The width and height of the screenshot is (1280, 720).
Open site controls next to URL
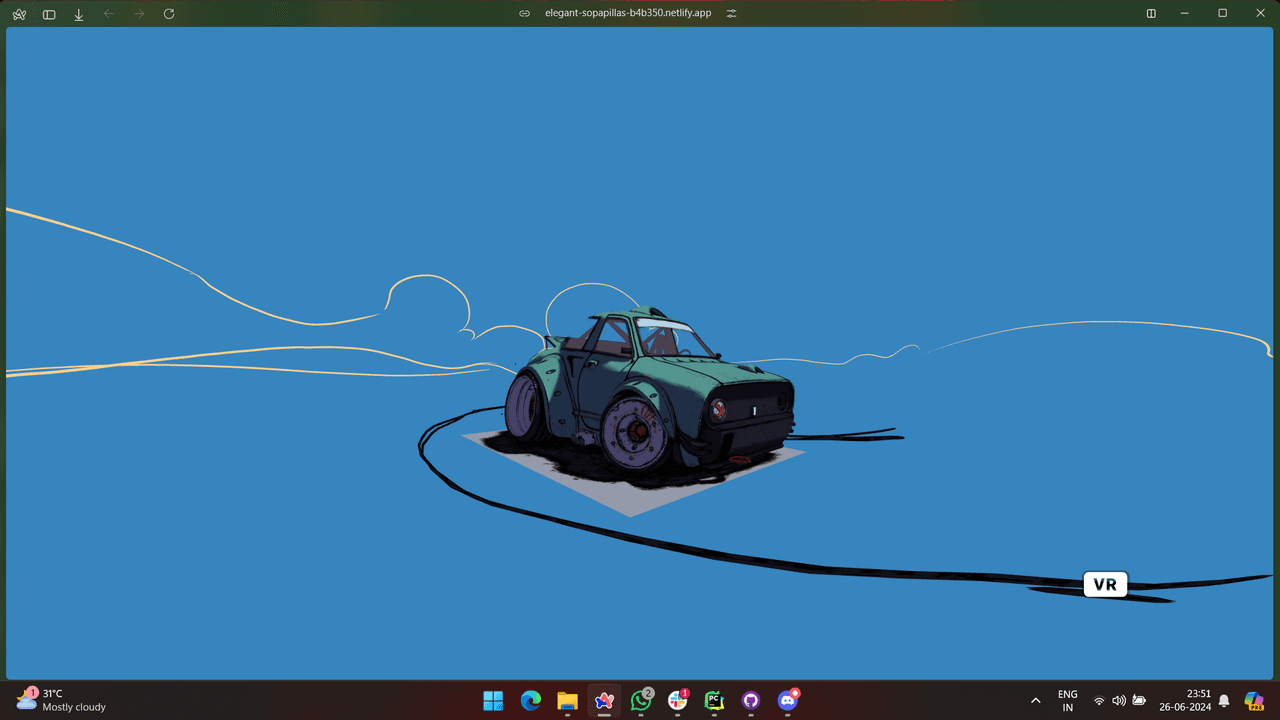tap(731, 14)
